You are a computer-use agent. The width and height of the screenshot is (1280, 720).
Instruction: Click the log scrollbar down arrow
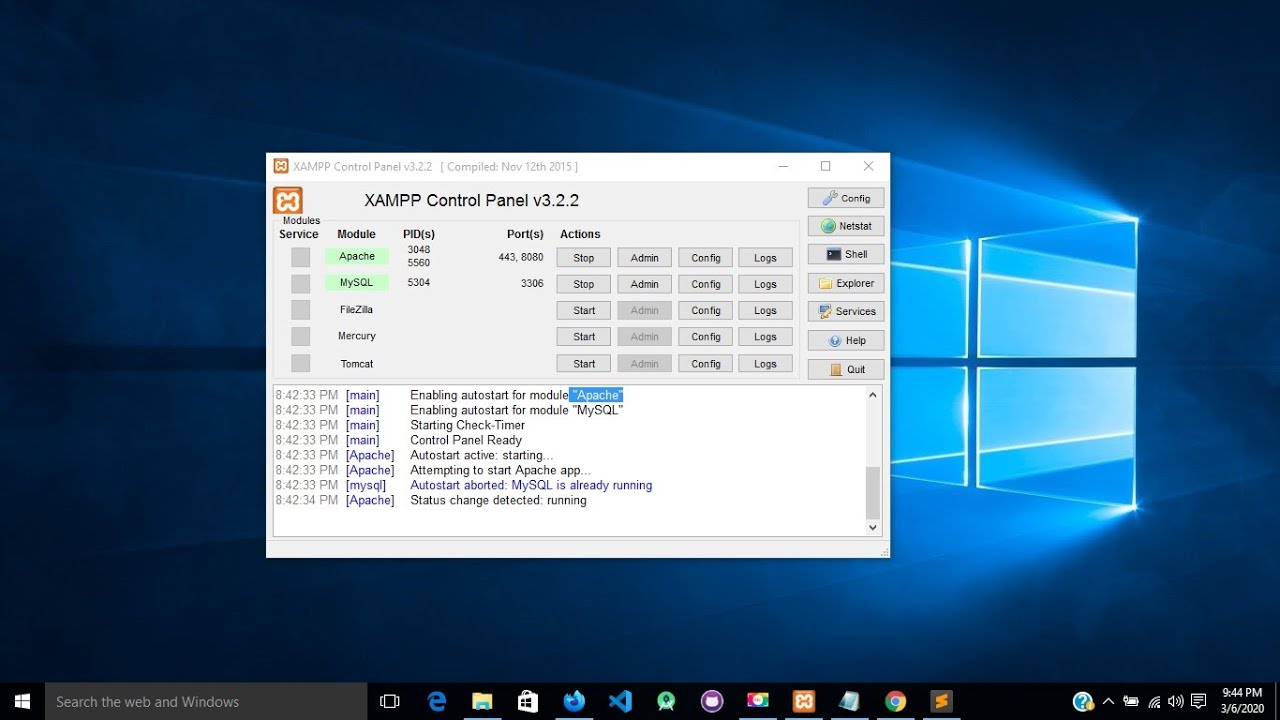[873, 527]
